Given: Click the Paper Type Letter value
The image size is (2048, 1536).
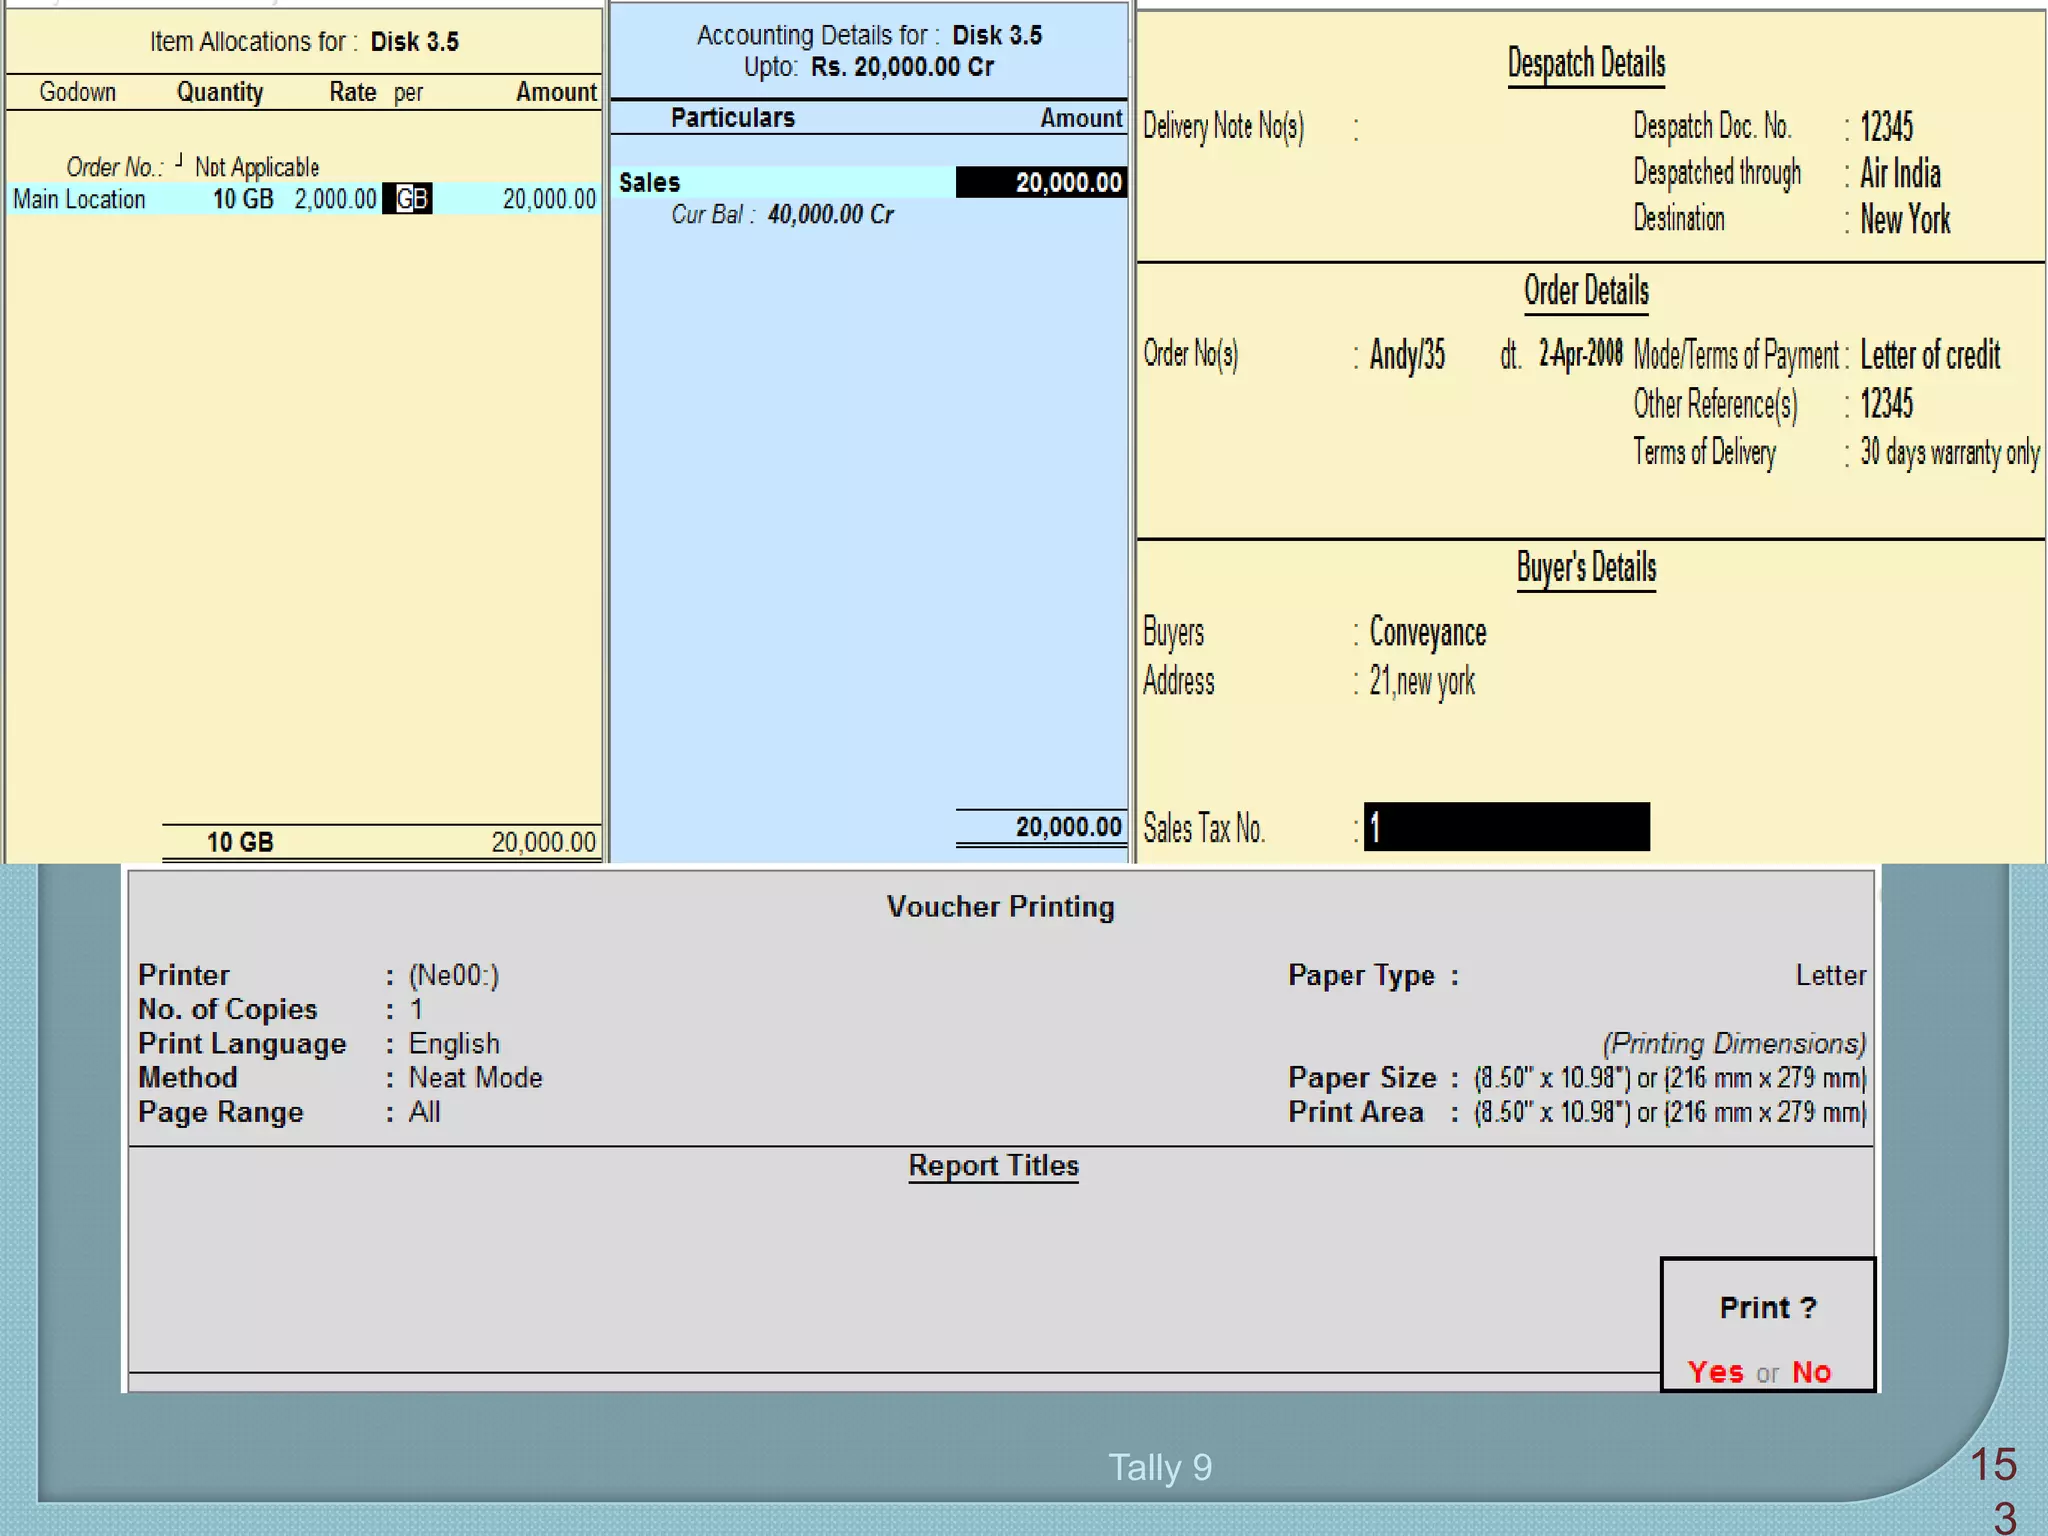Looking at the screenshot, I should click(x=1830, y=975).
